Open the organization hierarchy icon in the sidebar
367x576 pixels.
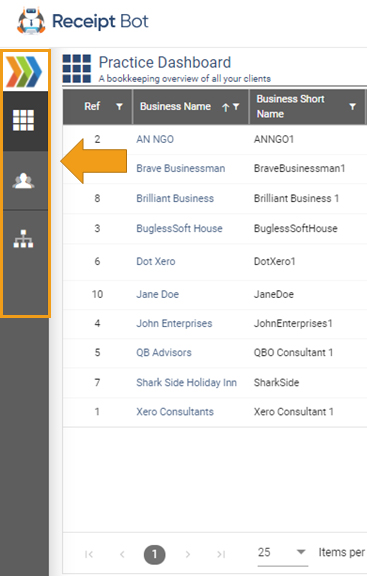click(x=24, y=239)
